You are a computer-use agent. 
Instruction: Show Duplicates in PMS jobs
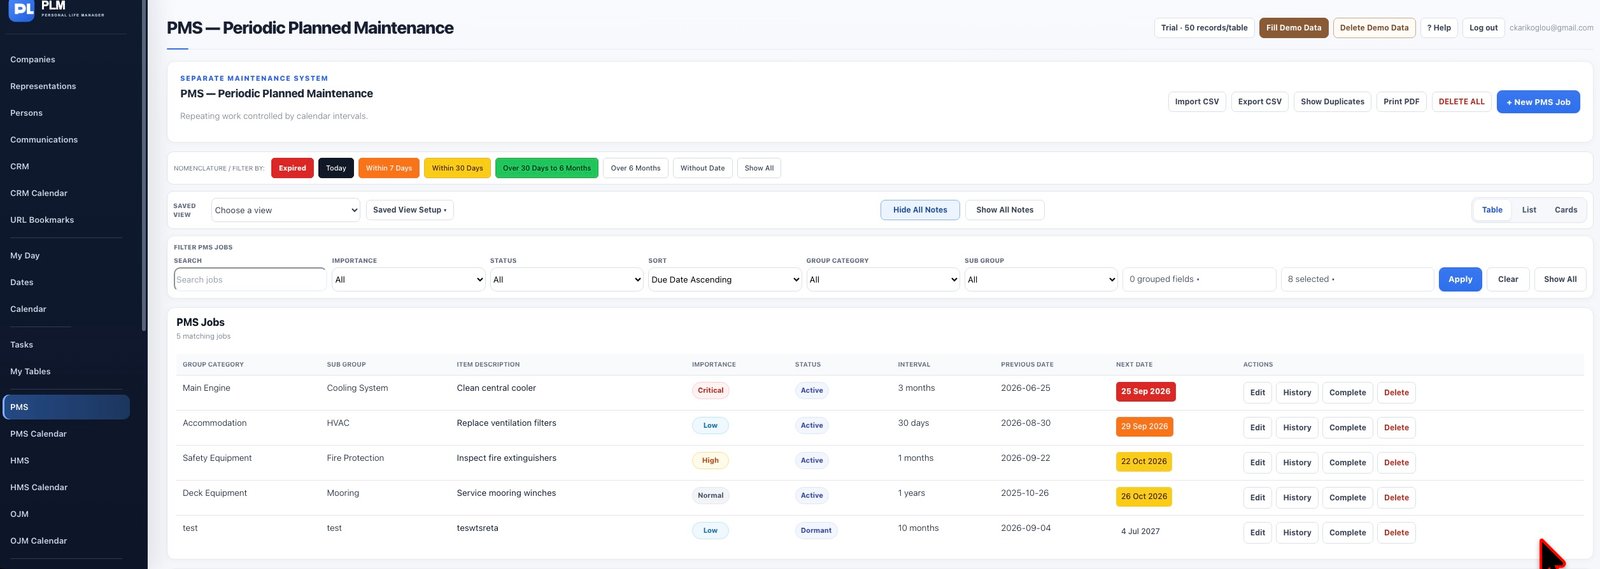(x=1332, y=102)
